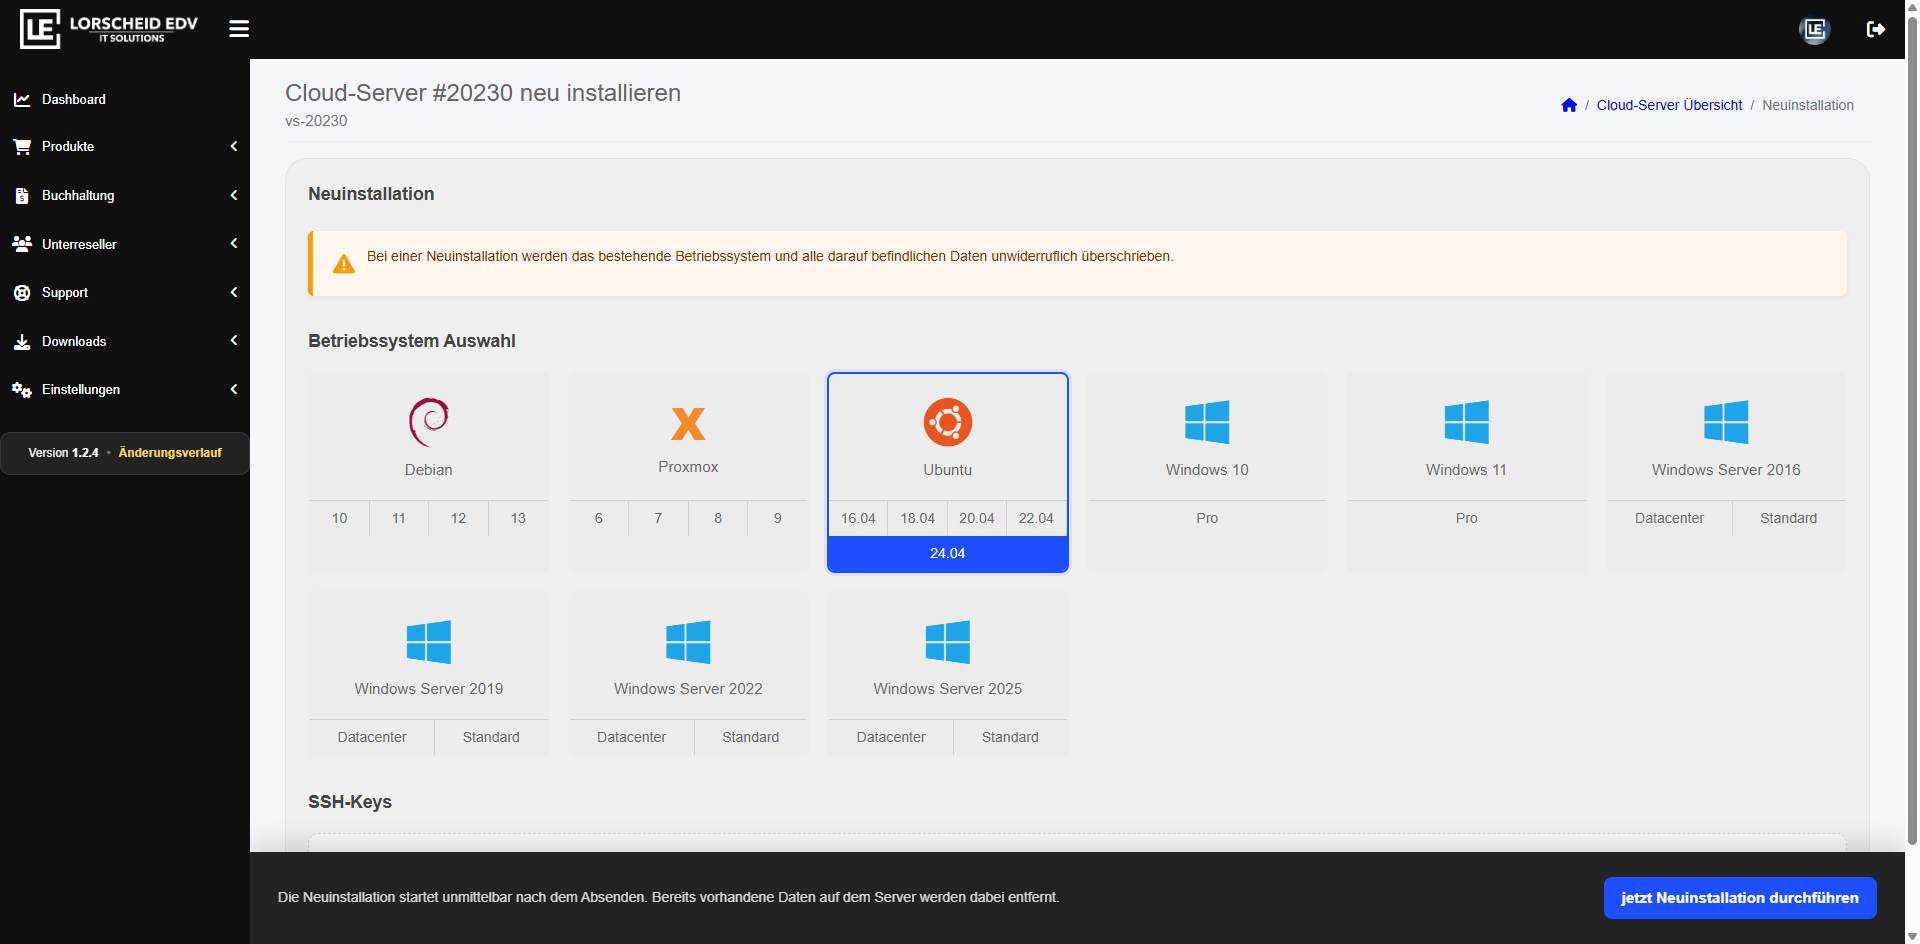Choose Windows Server 2019 Standard
This screenshot has height=944, width=1920.
(x=491, y=737)
